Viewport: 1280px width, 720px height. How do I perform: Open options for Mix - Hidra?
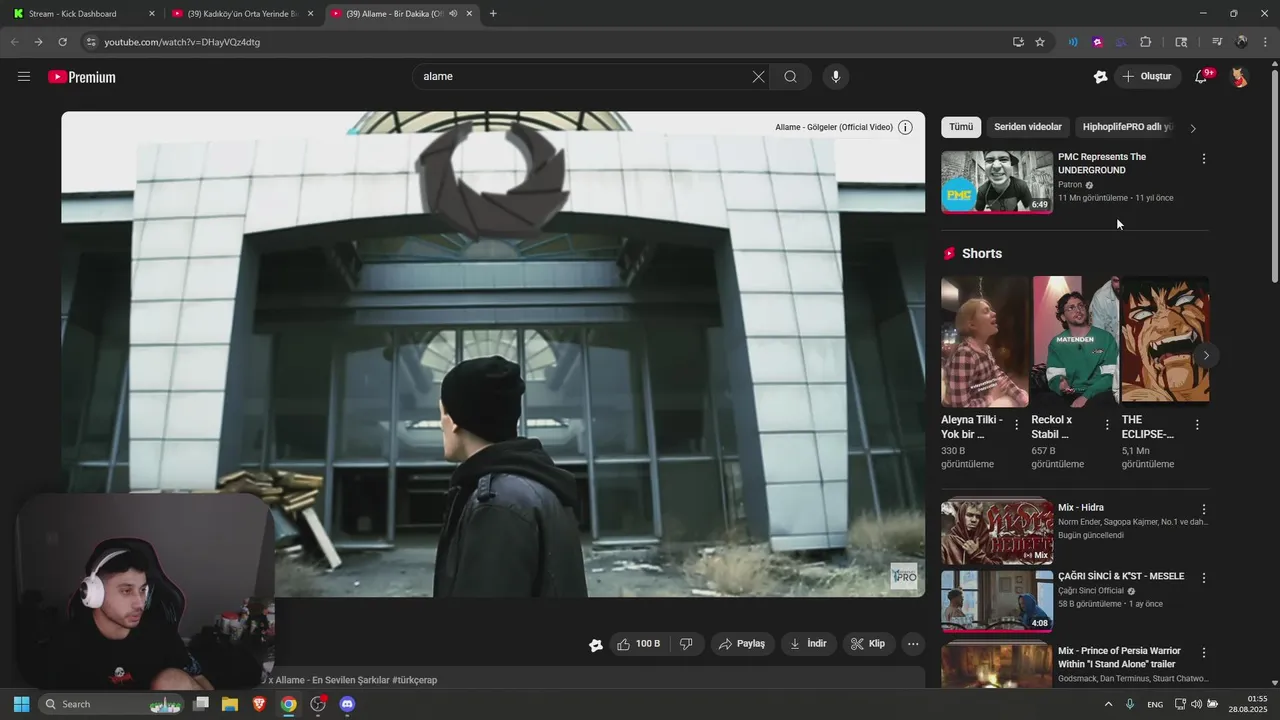pos(1204,510)
